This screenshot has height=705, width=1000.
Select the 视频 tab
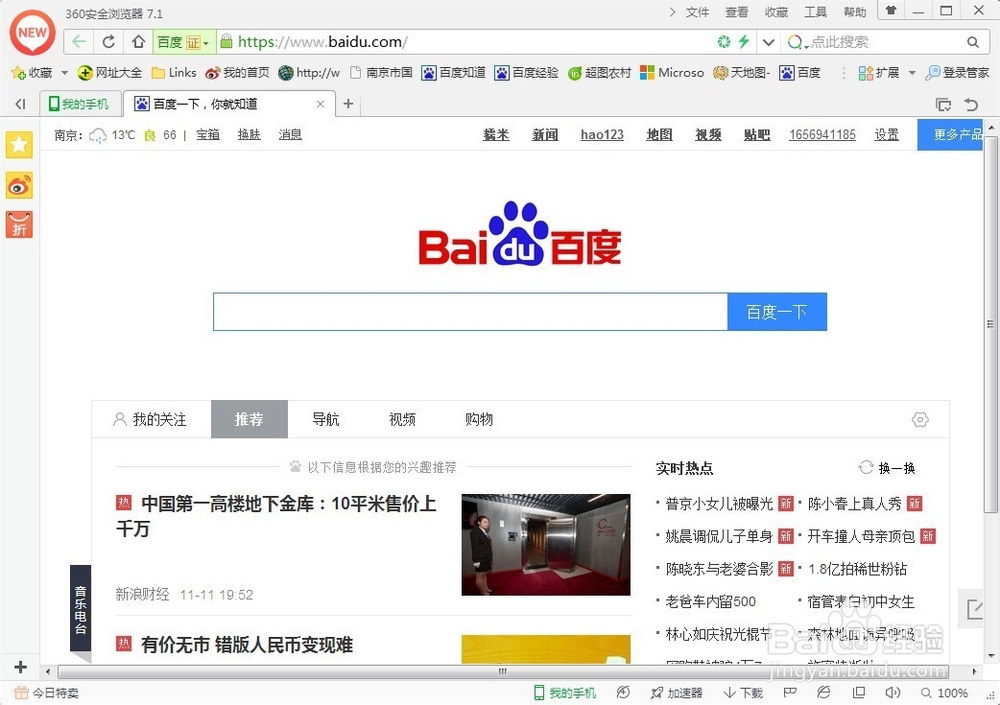click(x=402, y=419)
